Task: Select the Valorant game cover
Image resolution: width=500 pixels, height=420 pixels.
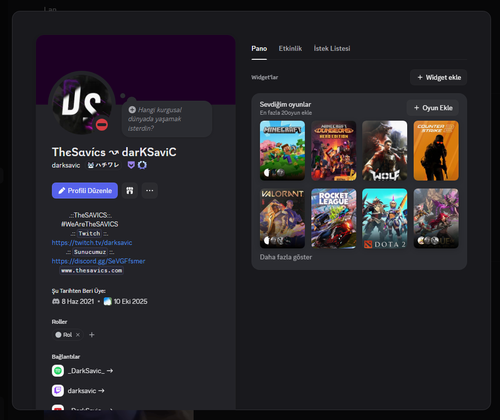Action: [282, 218]
